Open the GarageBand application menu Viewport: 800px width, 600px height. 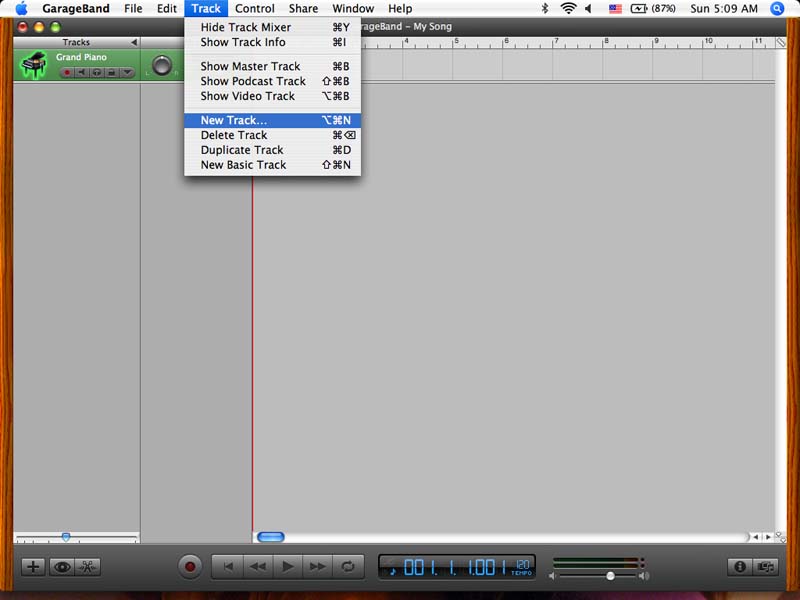[76, 9]
